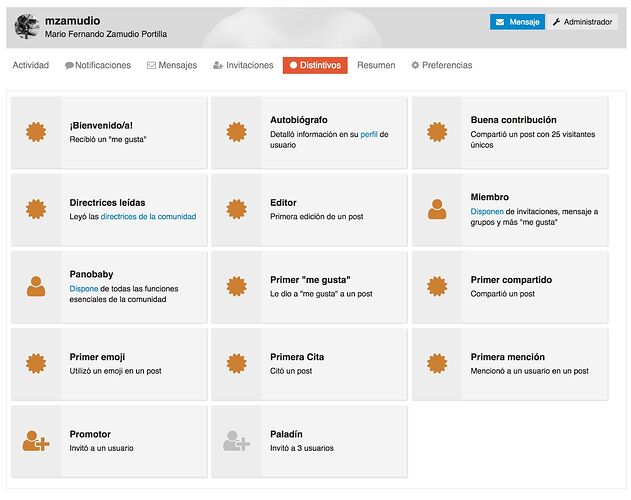This screenshot has width=631, height=500.
Task: Click the Primer emoji badge star icon
Action: coord(36,364)
